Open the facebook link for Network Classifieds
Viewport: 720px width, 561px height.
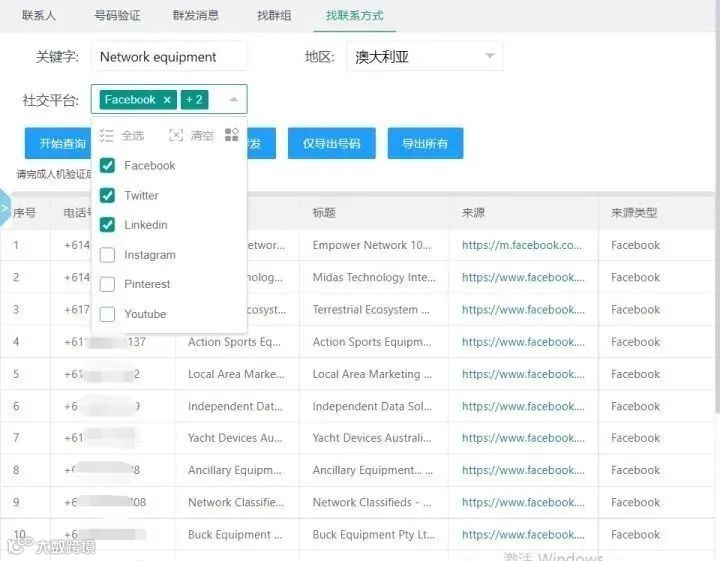coord(523,502)
